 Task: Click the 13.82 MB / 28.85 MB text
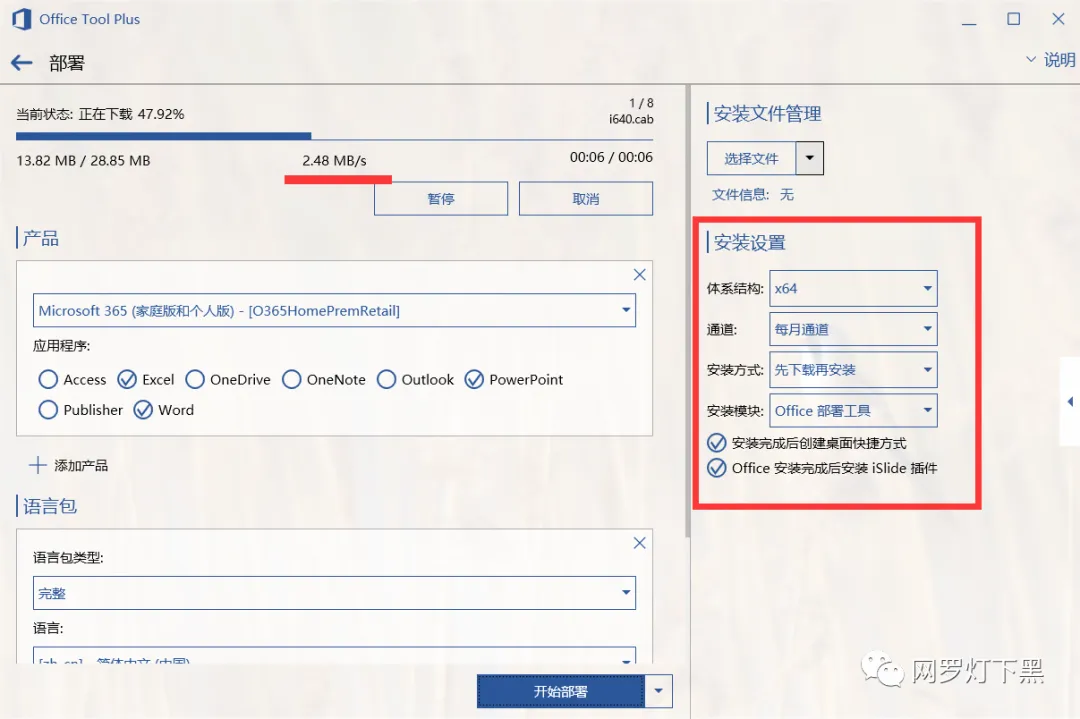click(83, 160)
